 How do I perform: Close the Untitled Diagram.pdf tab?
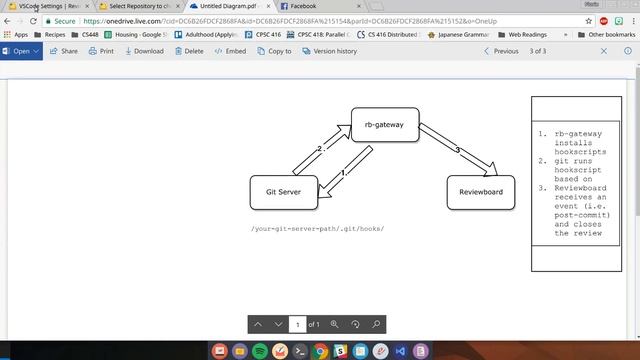pos(268,6)
